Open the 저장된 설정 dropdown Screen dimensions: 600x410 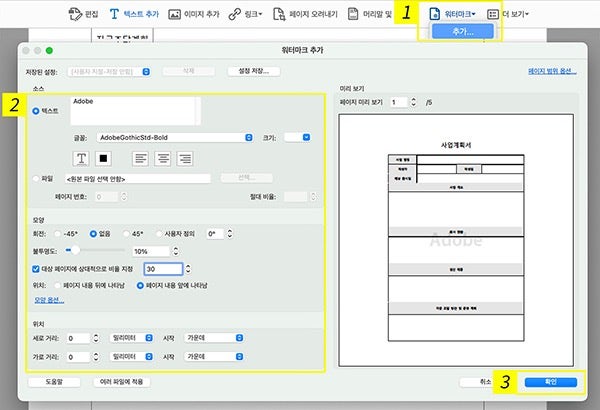109,72
